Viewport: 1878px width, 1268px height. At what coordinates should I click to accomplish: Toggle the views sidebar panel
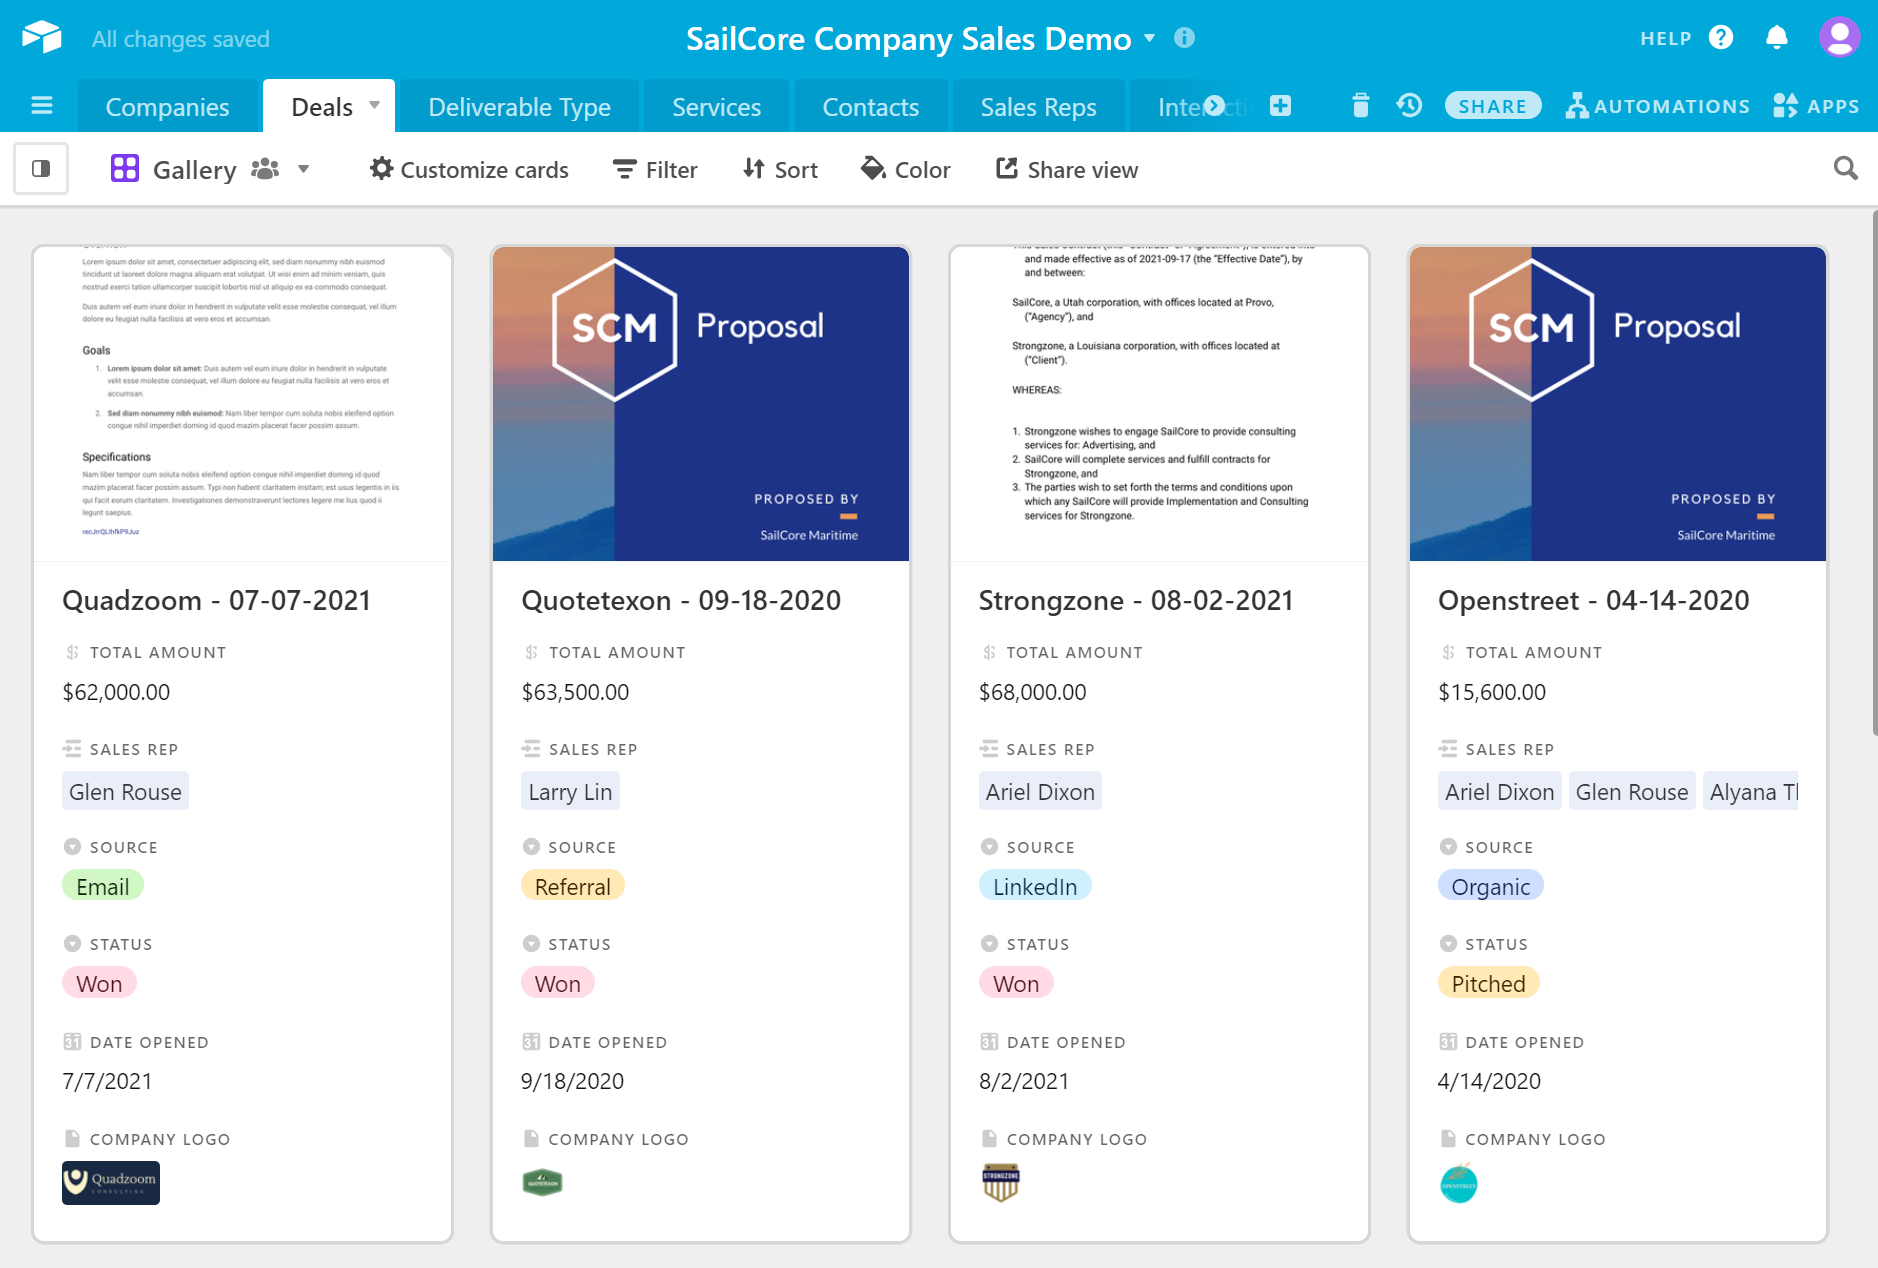41,169
